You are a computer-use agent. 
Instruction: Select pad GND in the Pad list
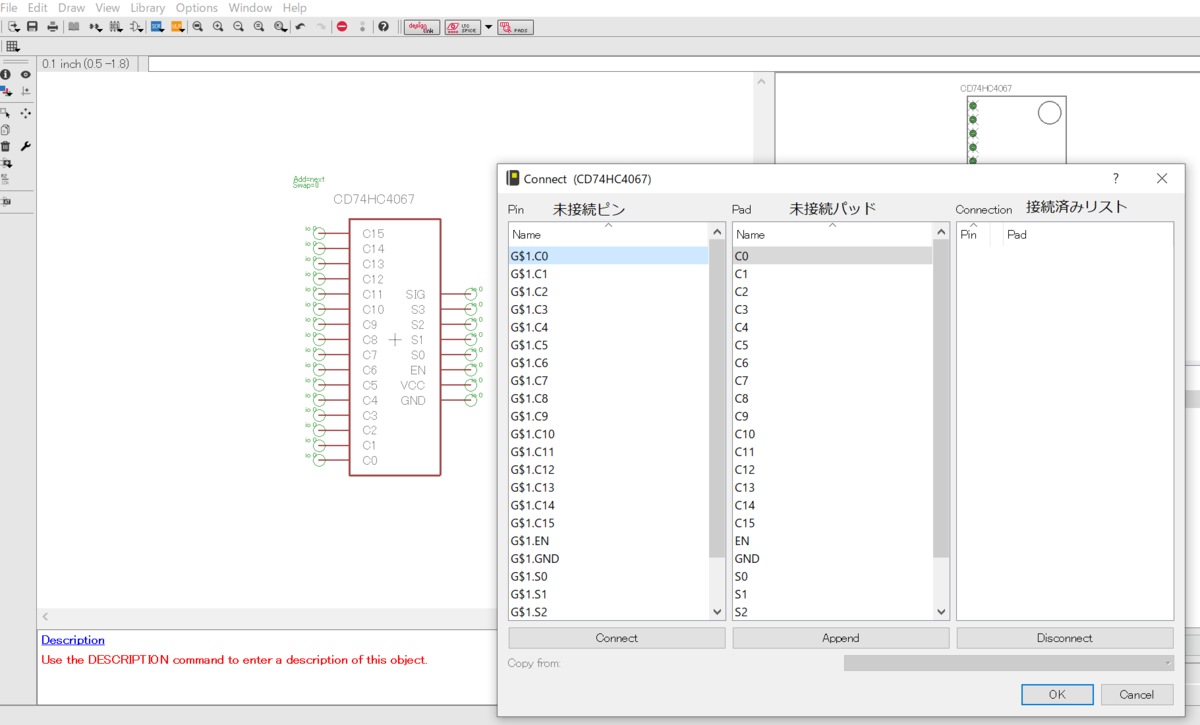tap(832, 559)
